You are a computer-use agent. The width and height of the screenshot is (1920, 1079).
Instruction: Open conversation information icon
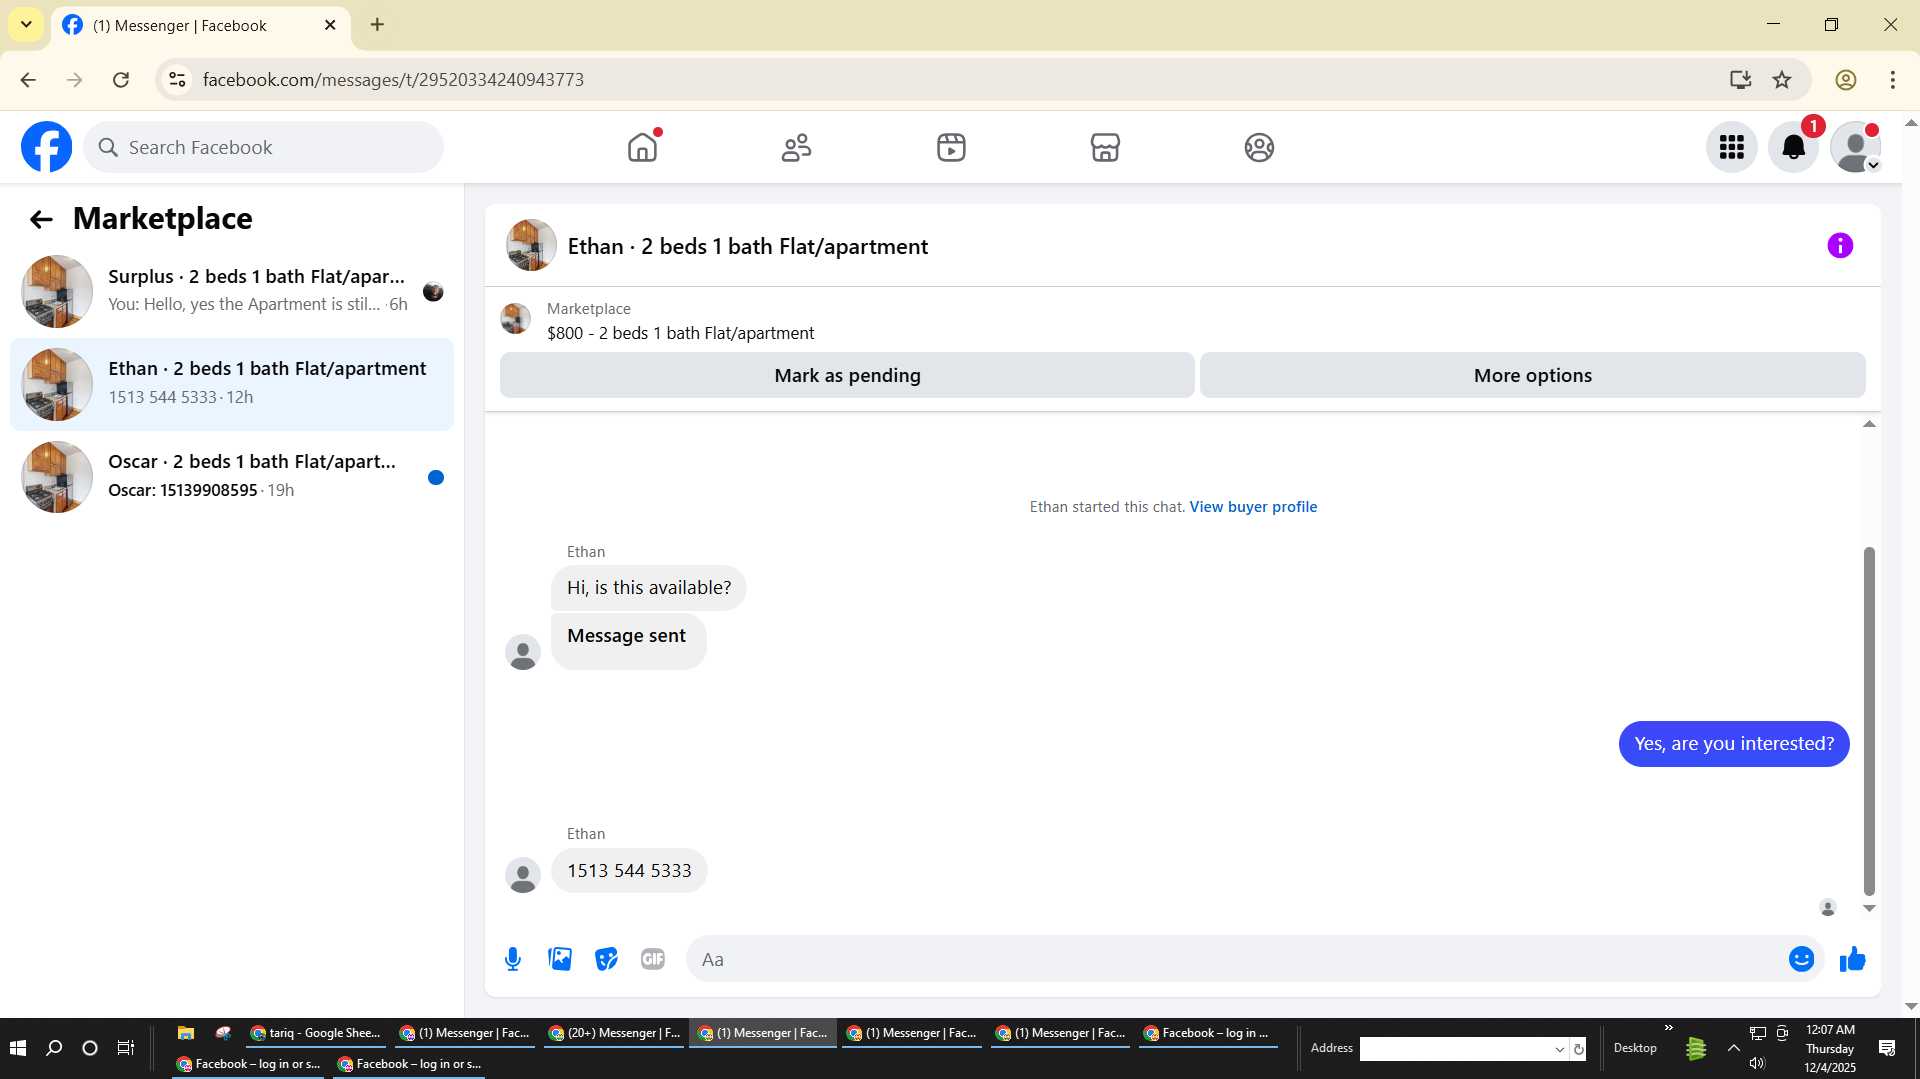pyautogui.click(x=1840, y=246)
